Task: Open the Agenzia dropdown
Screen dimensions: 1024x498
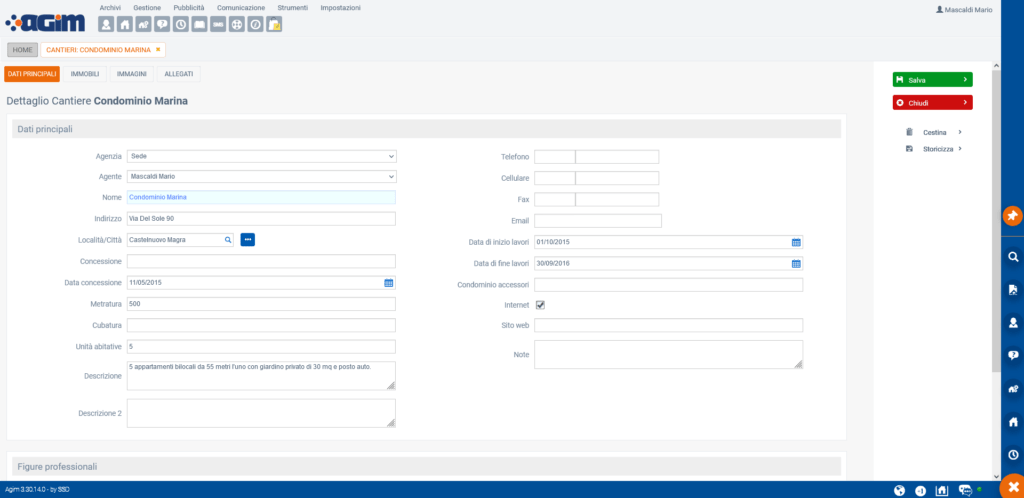Action: point(261,156)
